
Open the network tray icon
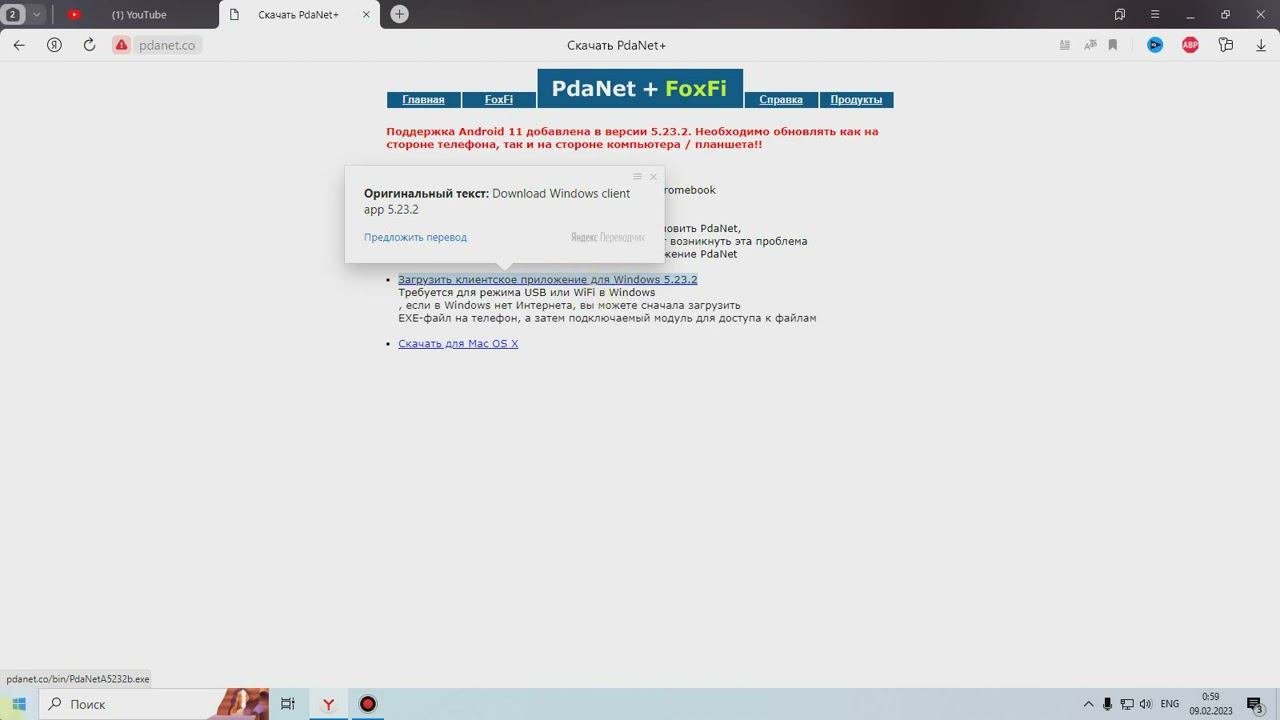[1126, 704]
